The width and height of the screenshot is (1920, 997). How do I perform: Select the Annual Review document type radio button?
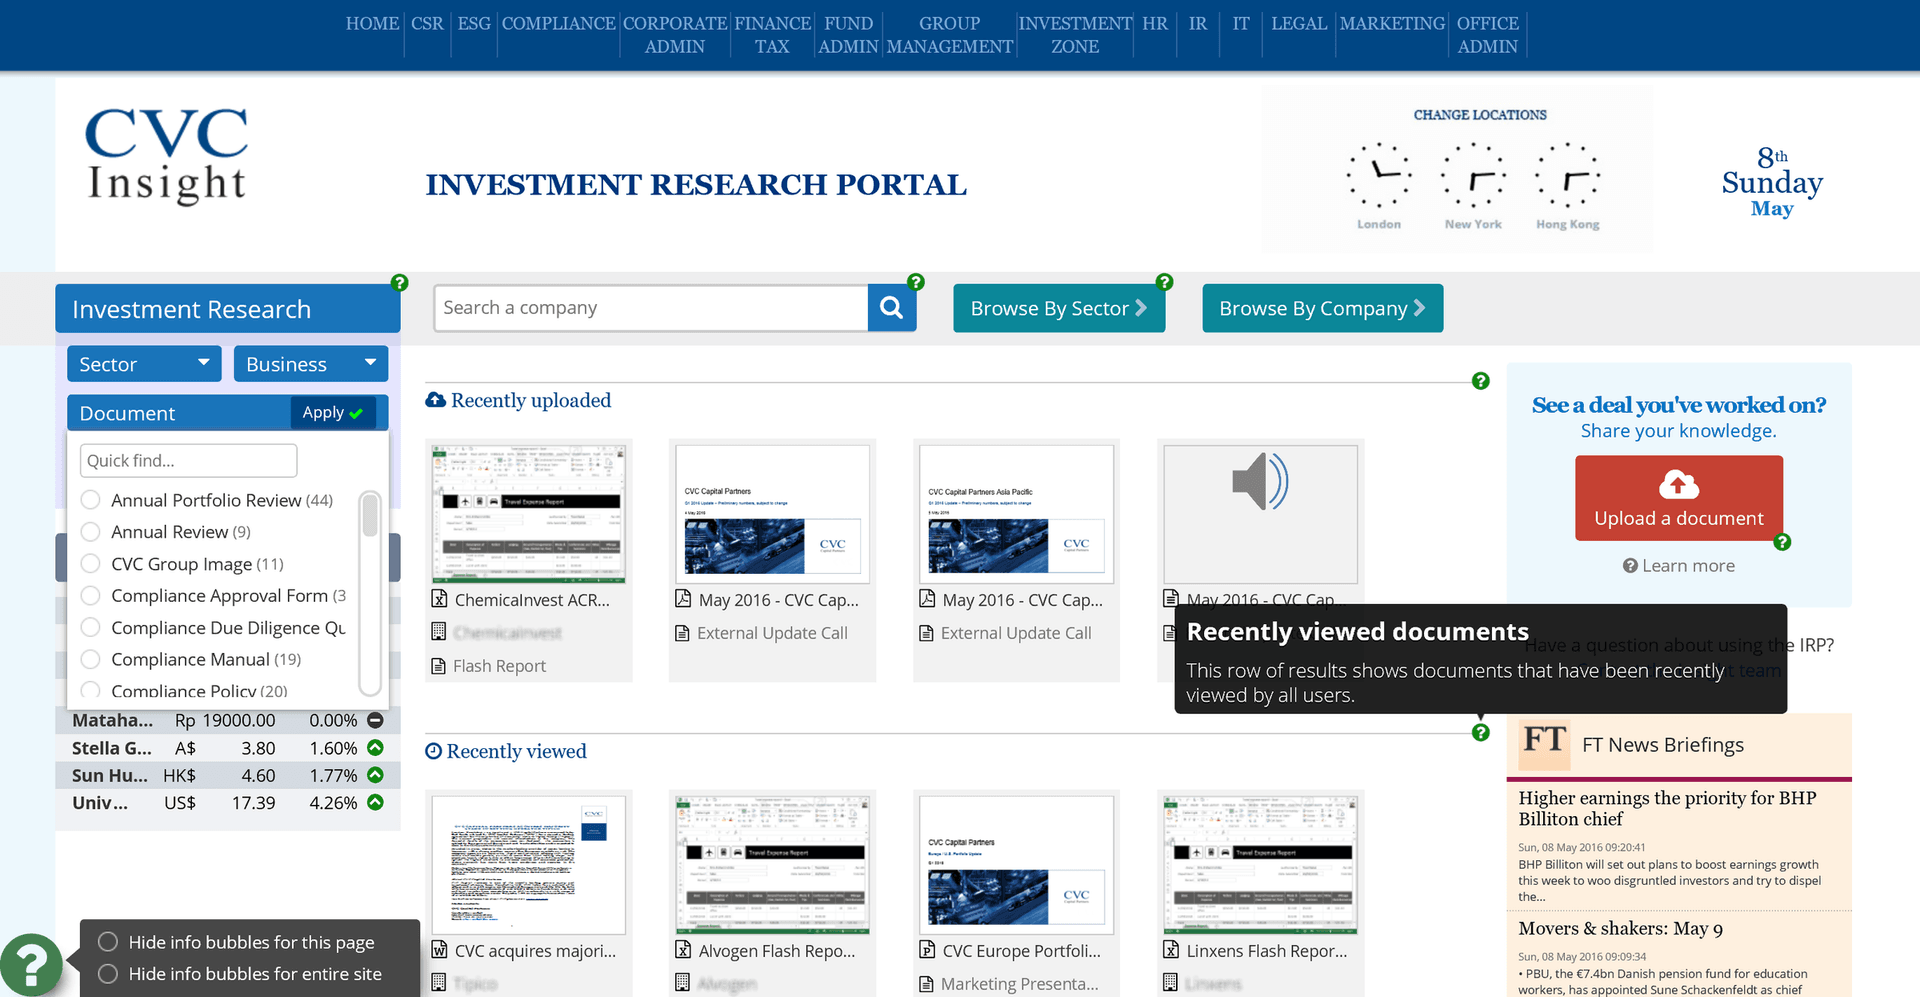(90, 531)
